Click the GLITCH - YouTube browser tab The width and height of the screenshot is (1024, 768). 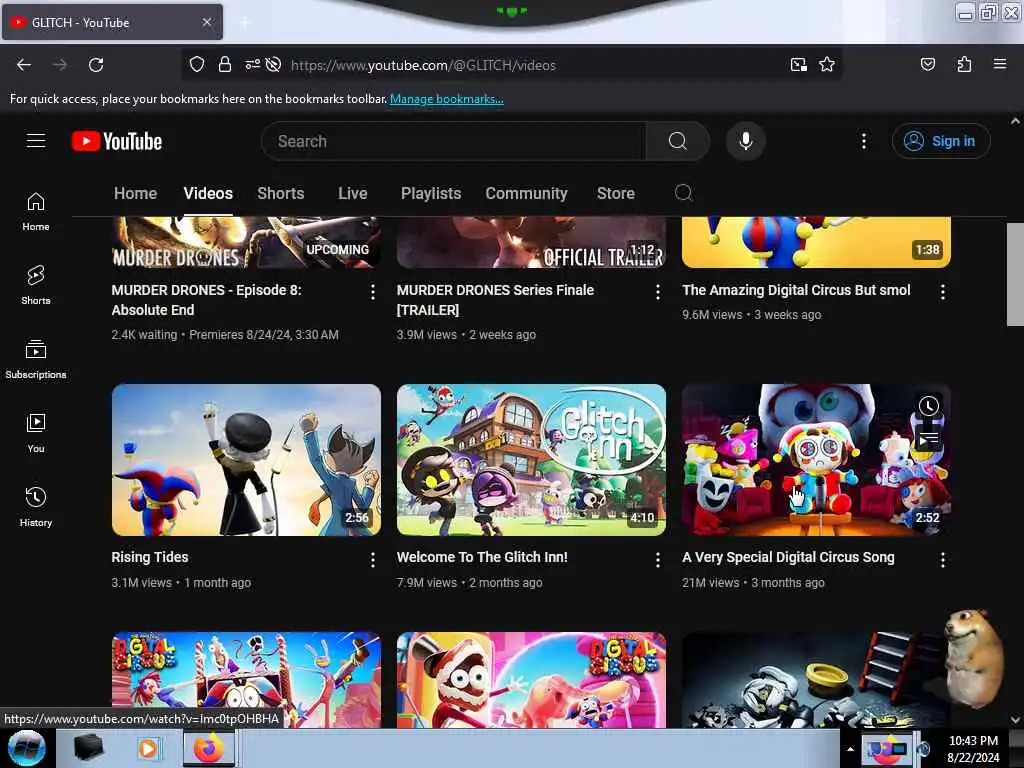[x=112, y=22]
